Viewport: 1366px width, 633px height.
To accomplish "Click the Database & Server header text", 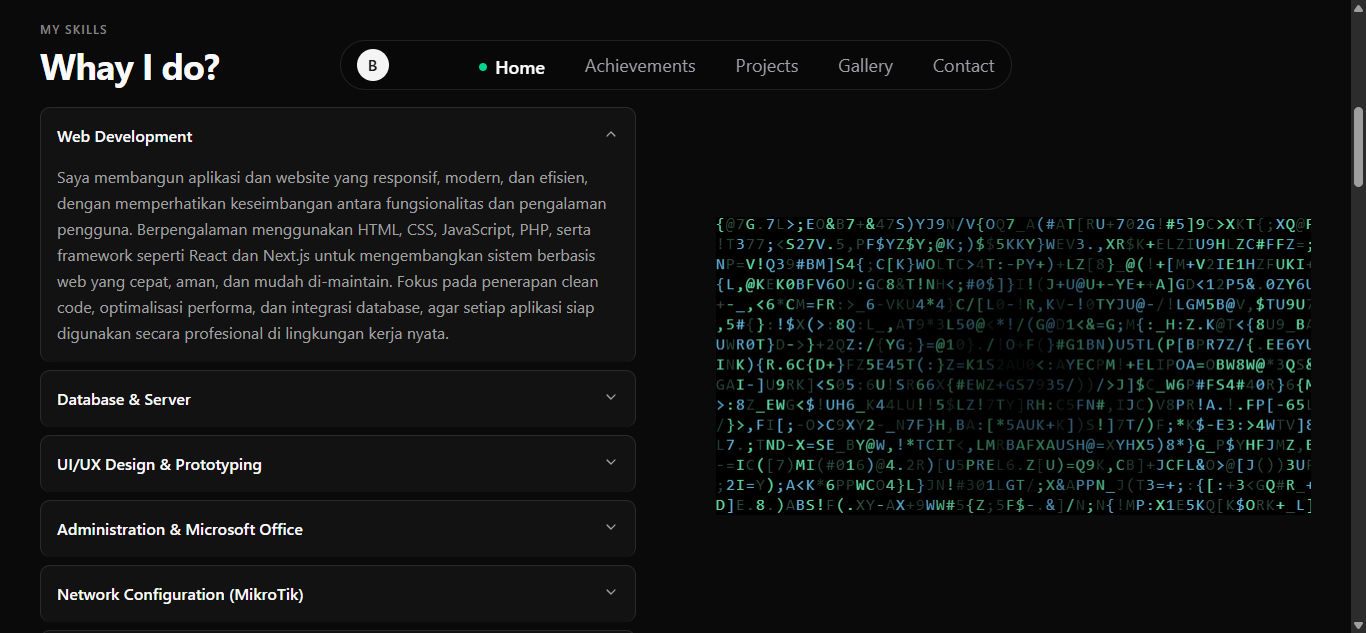I will coord(124,398).
